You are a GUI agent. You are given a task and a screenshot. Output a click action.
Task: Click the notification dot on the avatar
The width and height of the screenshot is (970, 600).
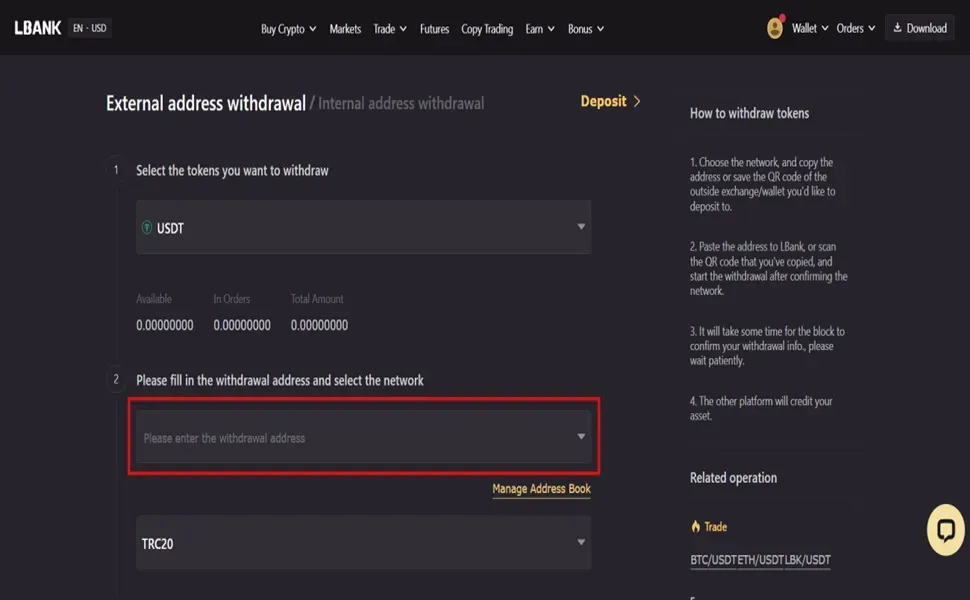(782, 17)
